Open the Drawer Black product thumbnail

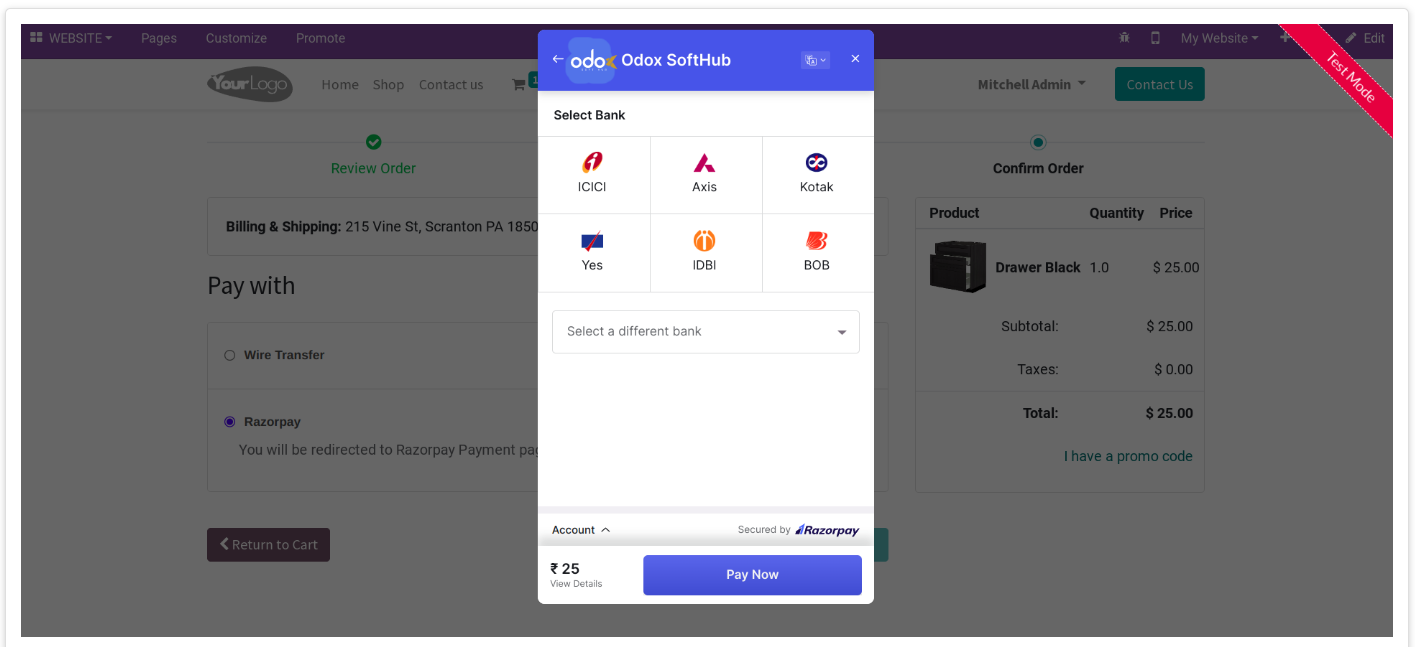coord(958,267)
